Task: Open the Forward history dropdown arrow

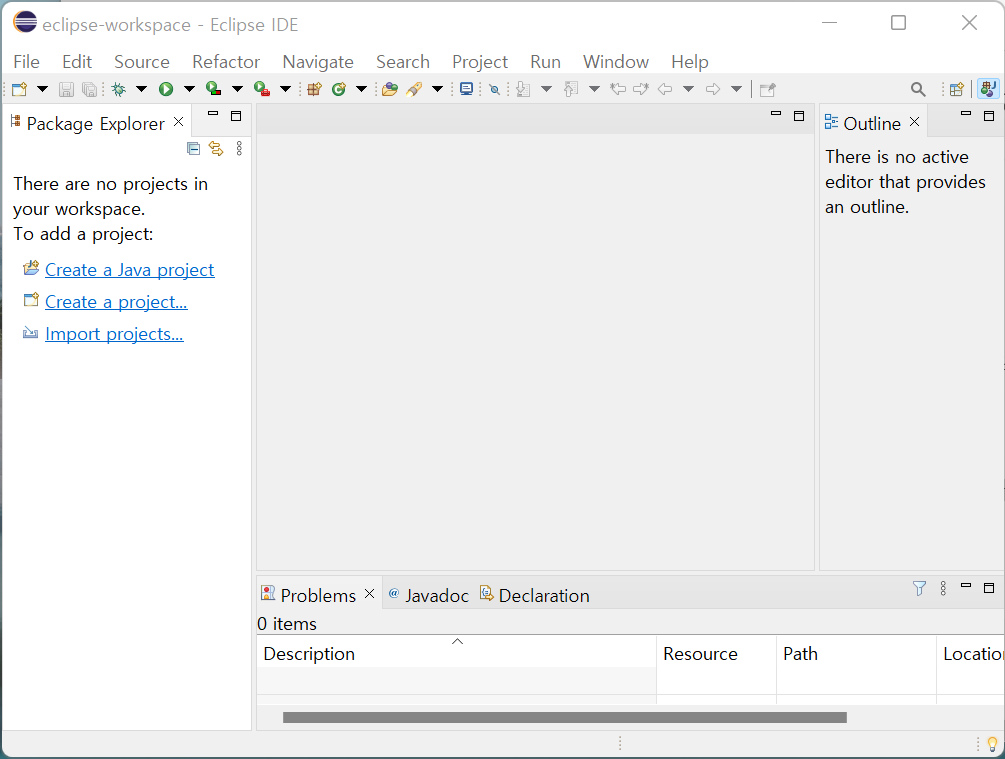Action: pos(736,89)
